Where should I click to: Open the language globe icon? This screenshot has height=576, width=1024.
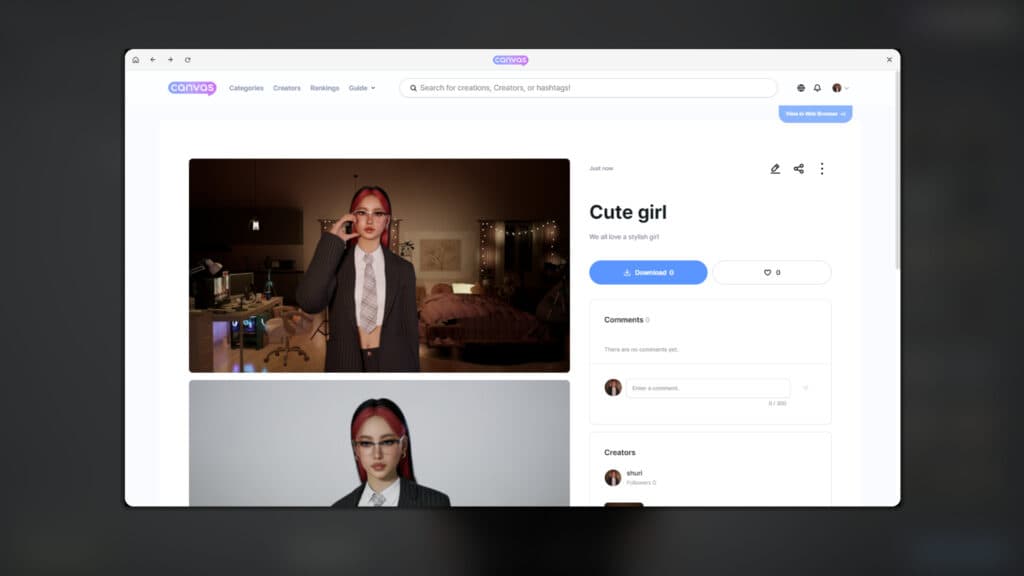tap(801, 88)
